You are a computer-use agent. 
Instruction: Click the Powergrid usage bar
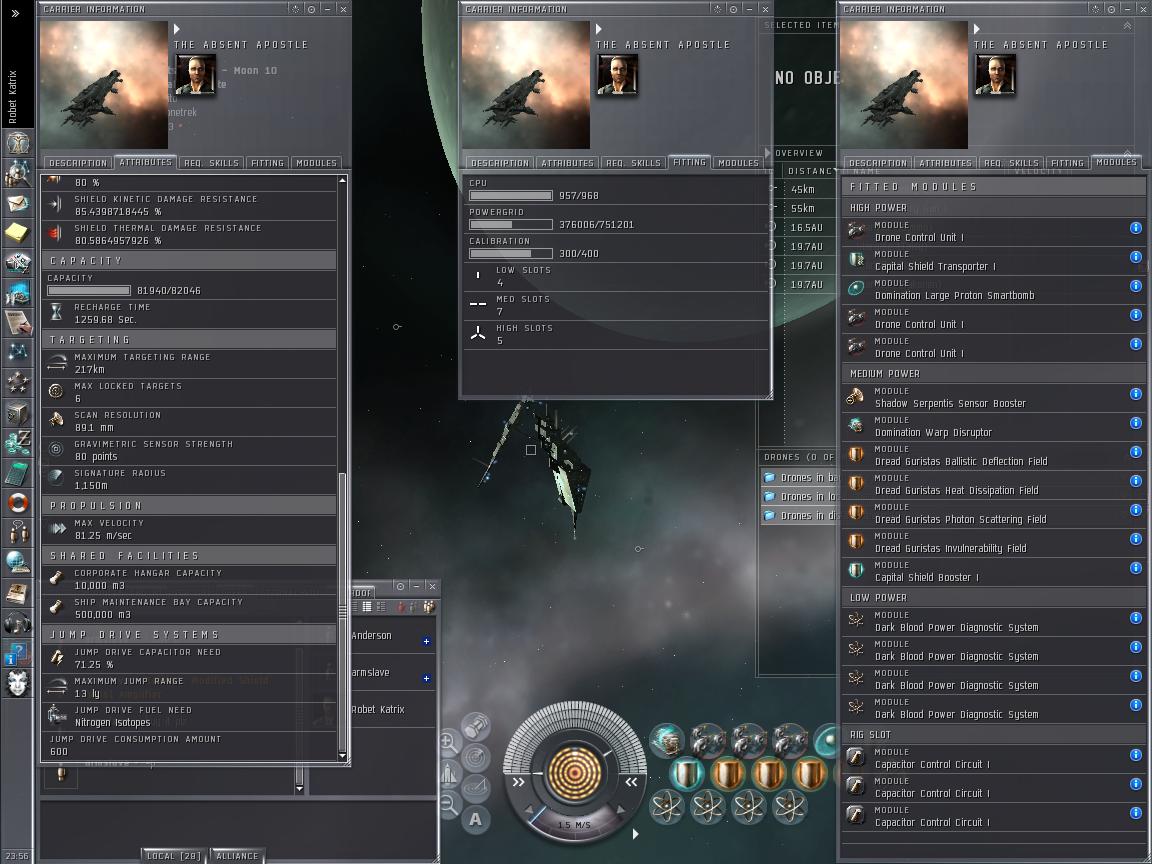coord(511,225)
